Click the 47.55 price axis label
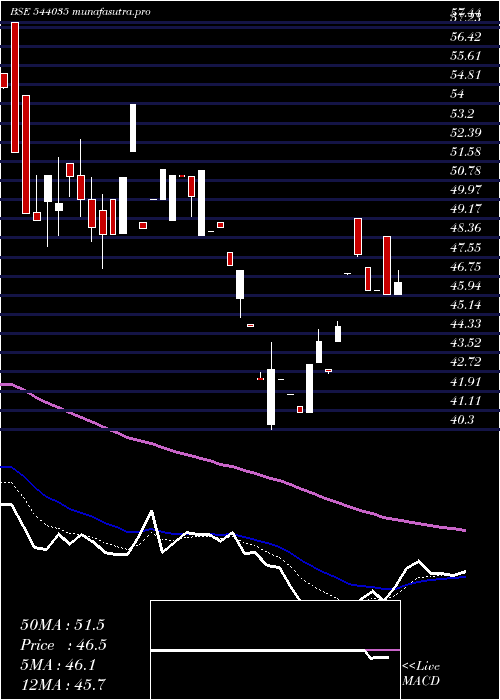 (x=466, y=248)
